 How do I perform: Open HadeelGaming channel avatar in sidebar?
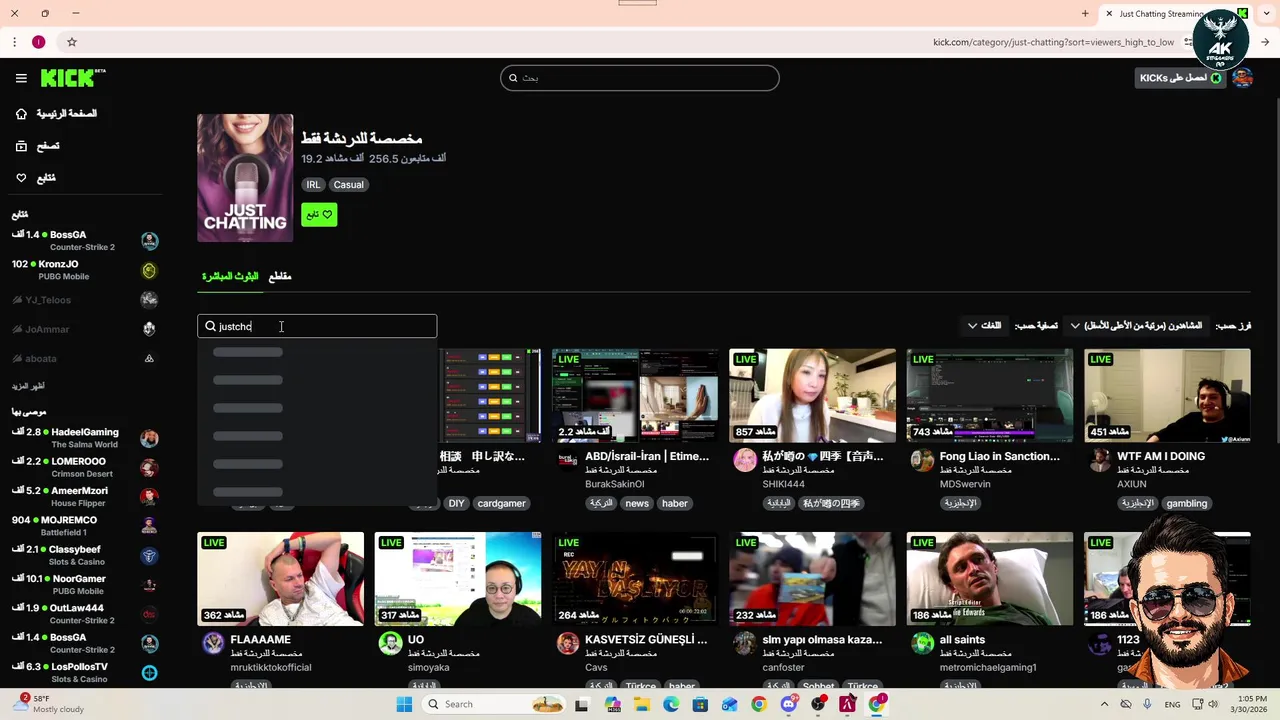tap(149, 438)
